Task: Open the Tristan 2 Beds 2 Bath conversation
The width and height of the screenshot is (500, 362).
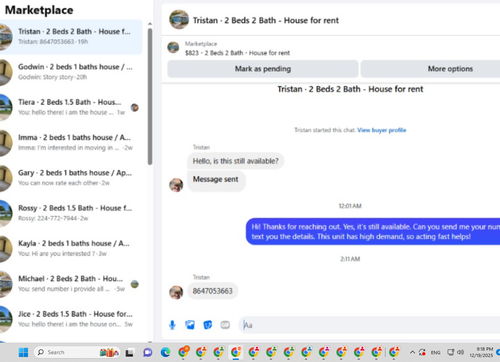Action: tap(71, 37)
